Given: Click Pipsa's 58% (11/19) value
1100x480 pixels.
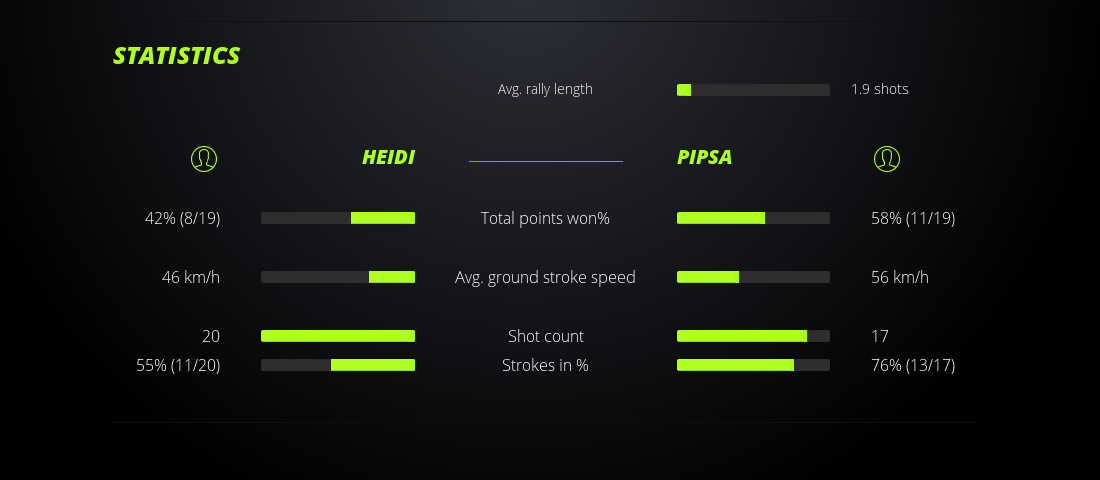Looking at the screenshot, I should click(x=913, y=218).
